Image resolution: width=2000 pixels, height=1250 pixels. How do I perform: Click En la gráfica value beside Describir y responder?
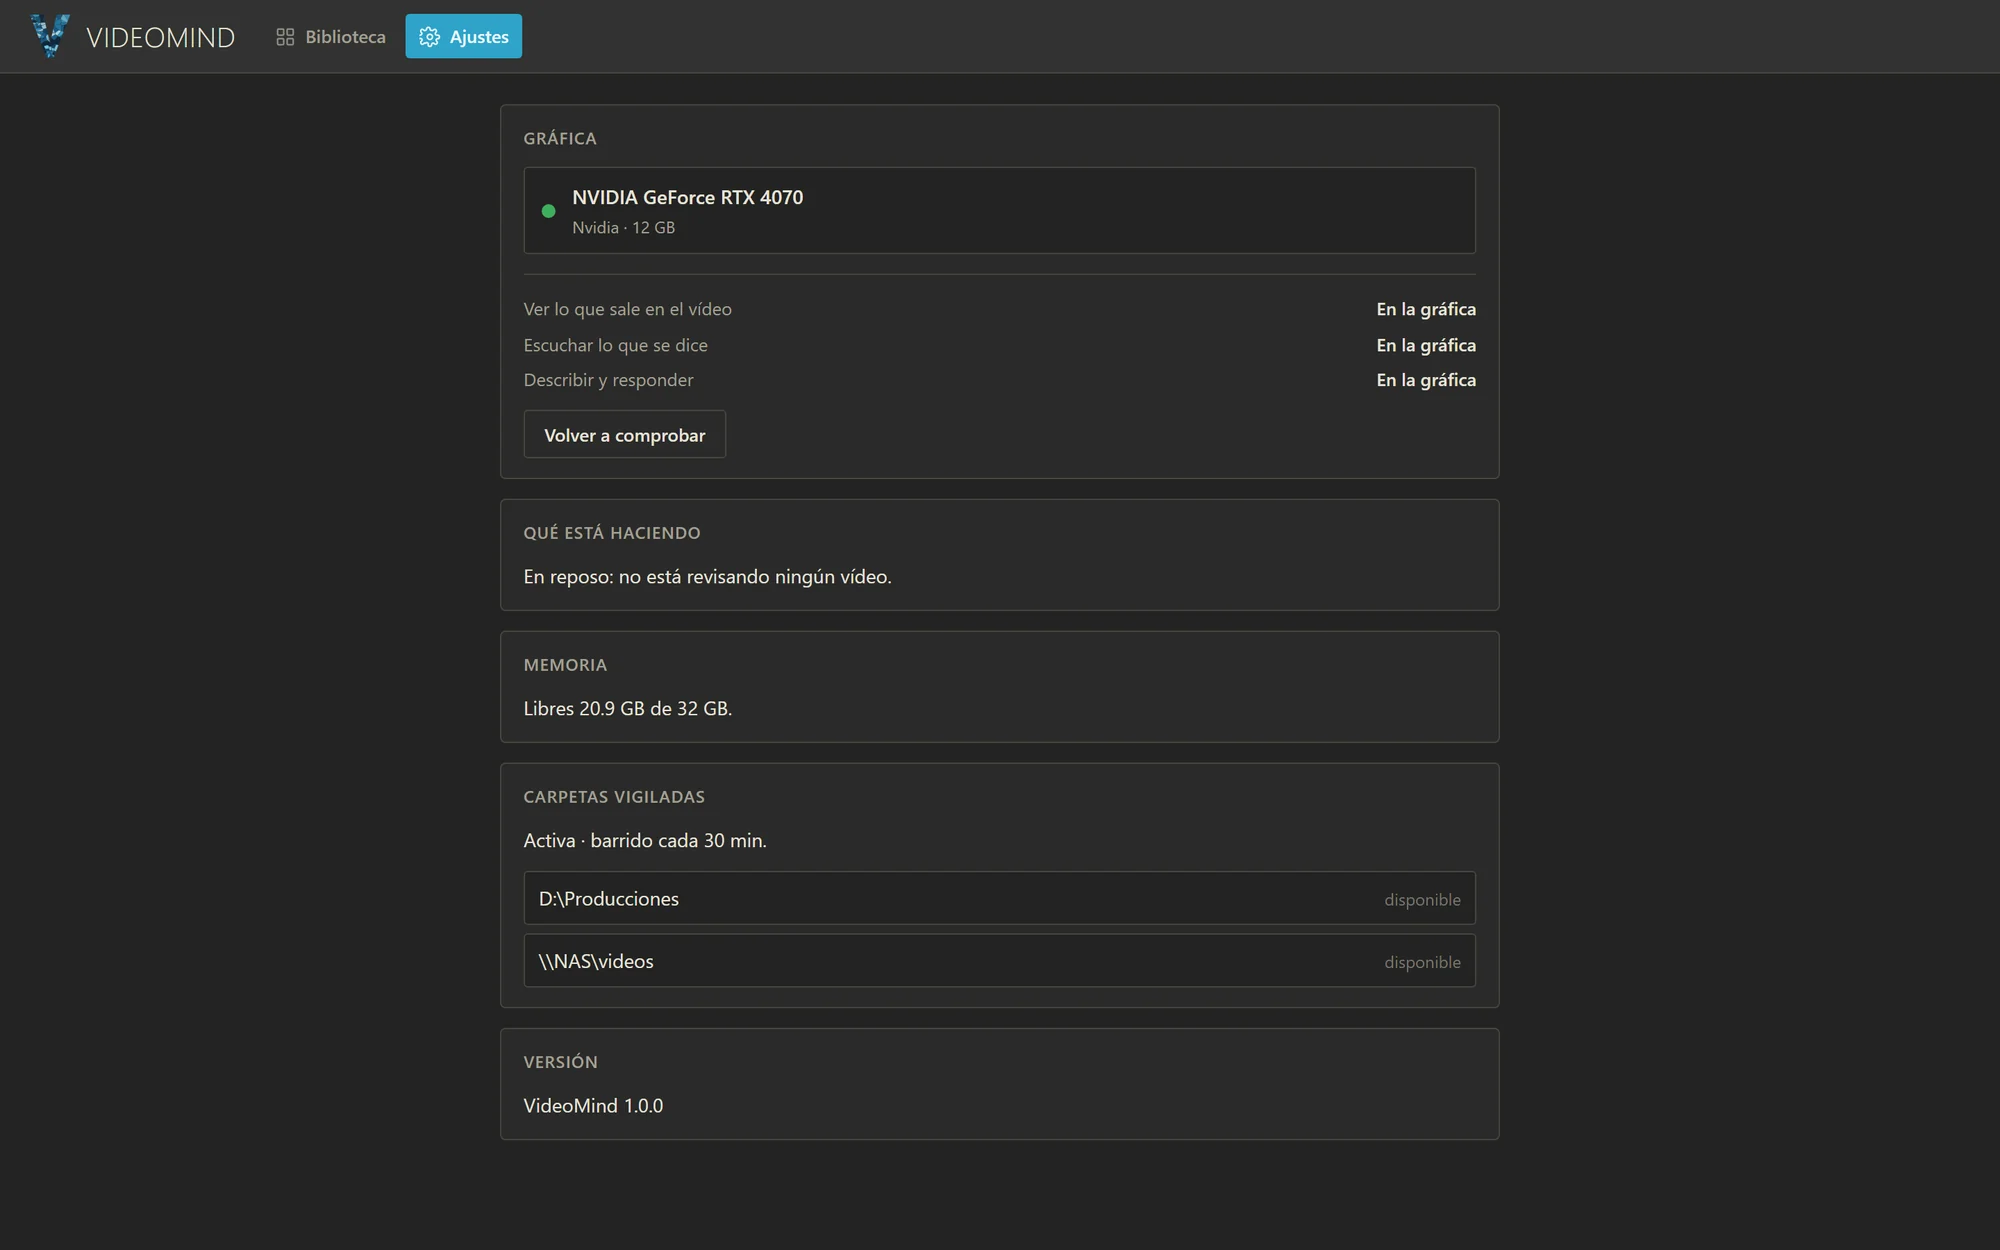[1425, 380]
